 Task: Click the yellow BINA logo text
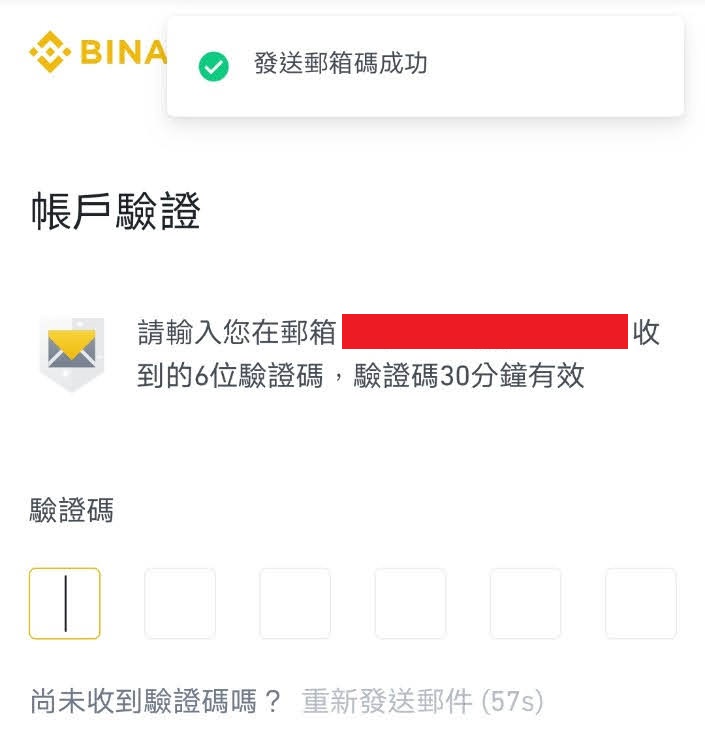coord(124,52)
